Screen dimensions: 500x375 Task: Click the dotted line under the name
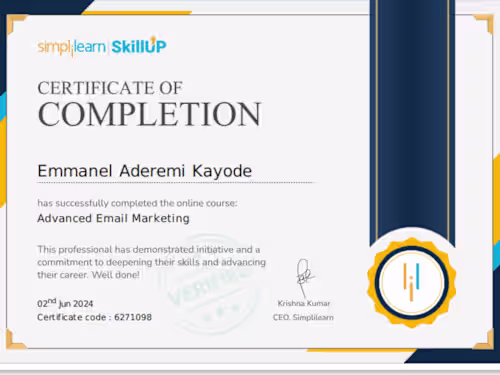[176, 183]
